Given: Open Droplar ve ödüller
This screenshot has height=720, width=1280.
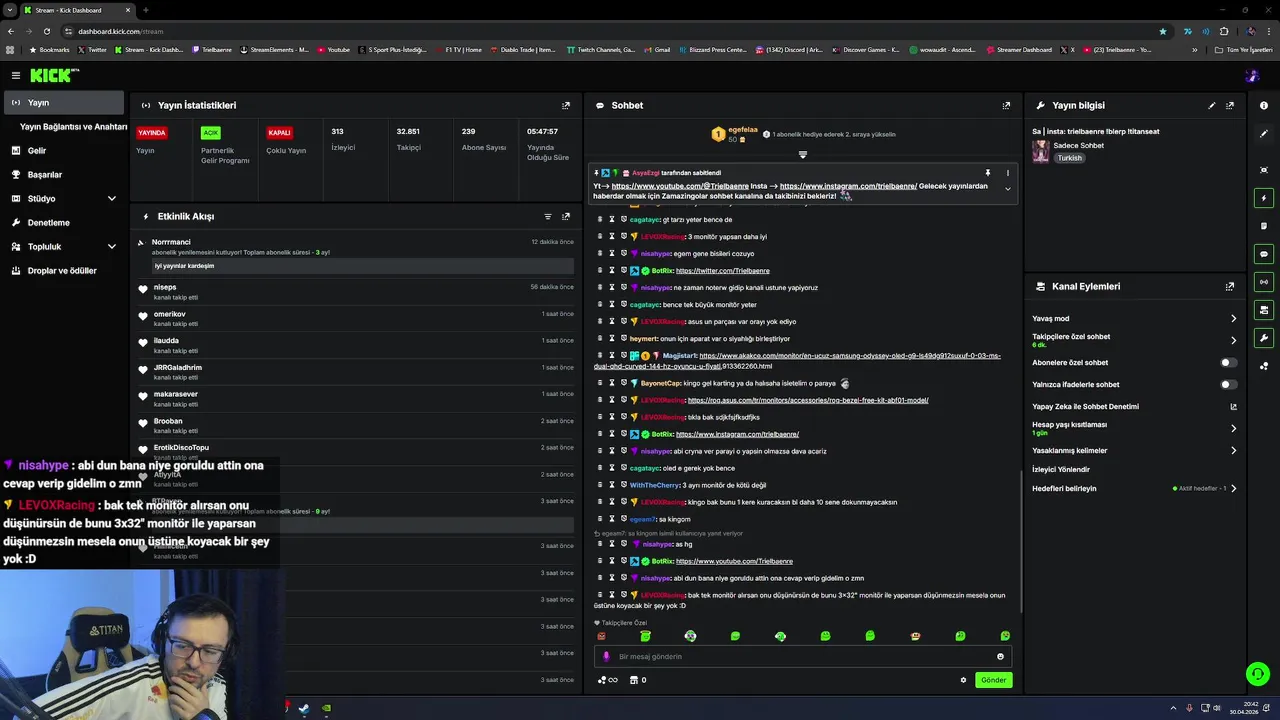Looking at the screenshot, I should point(64,271).
